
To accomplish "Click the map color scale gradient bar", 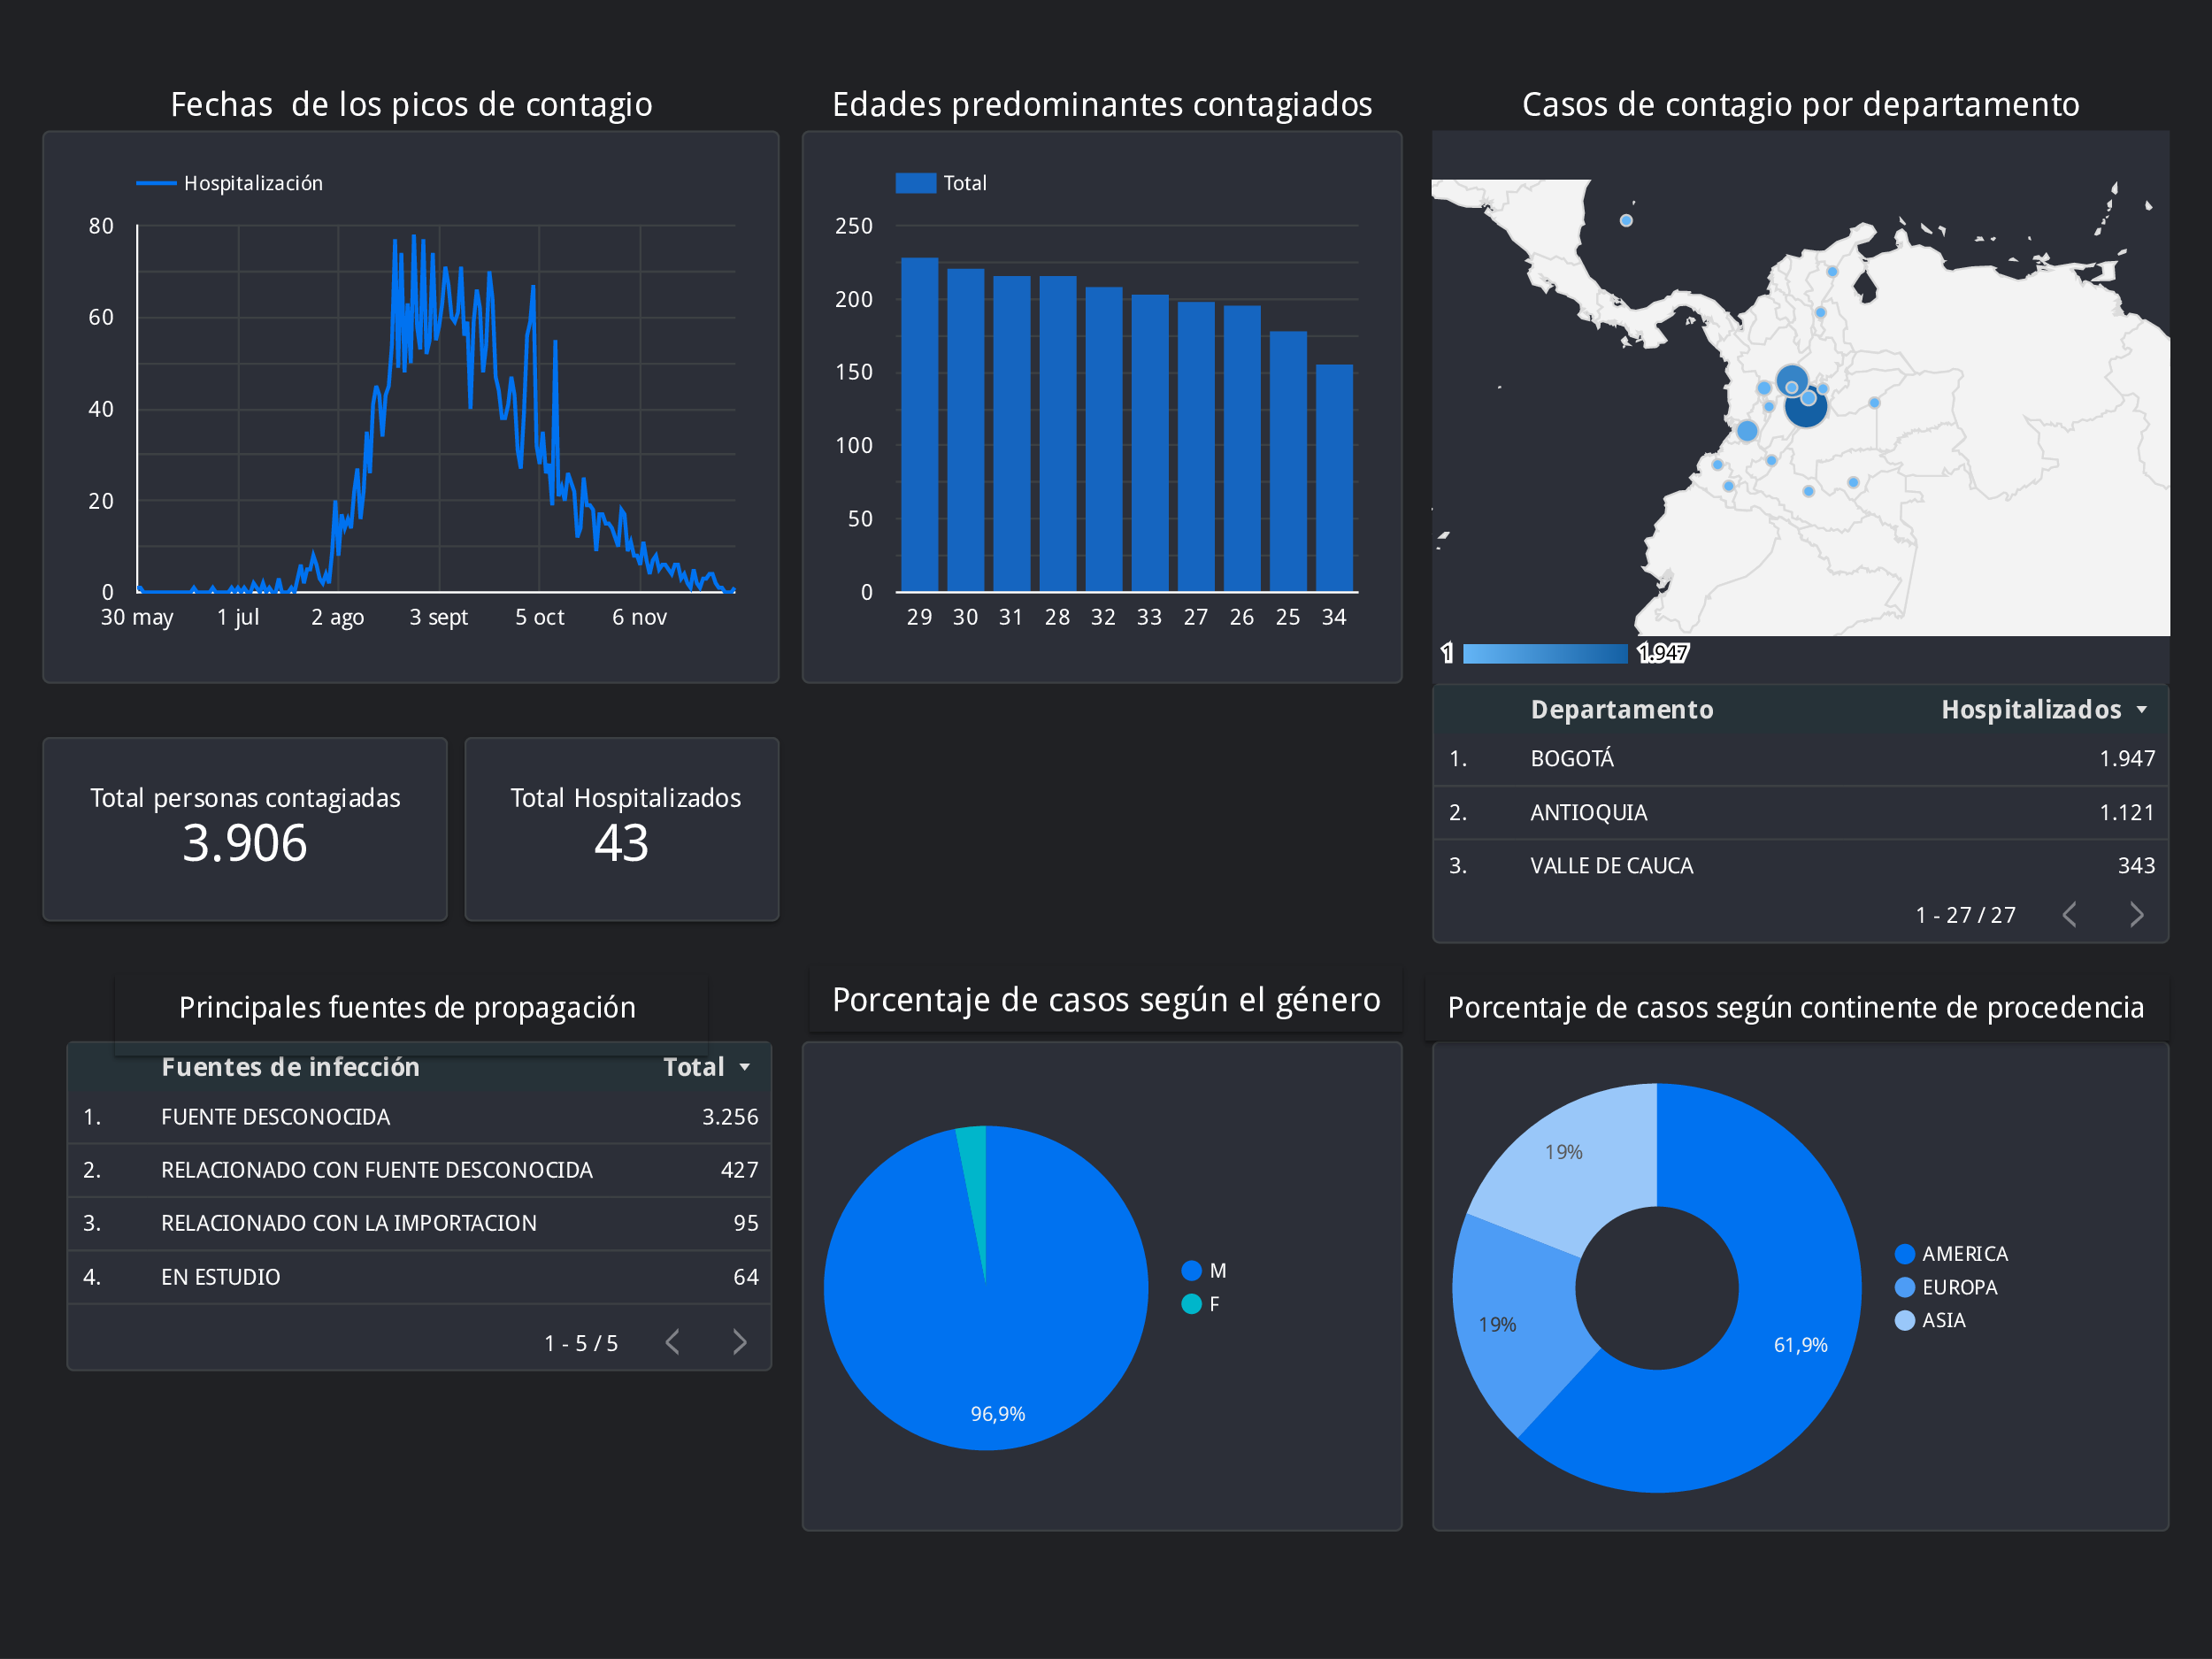I will pos(1545,654).
